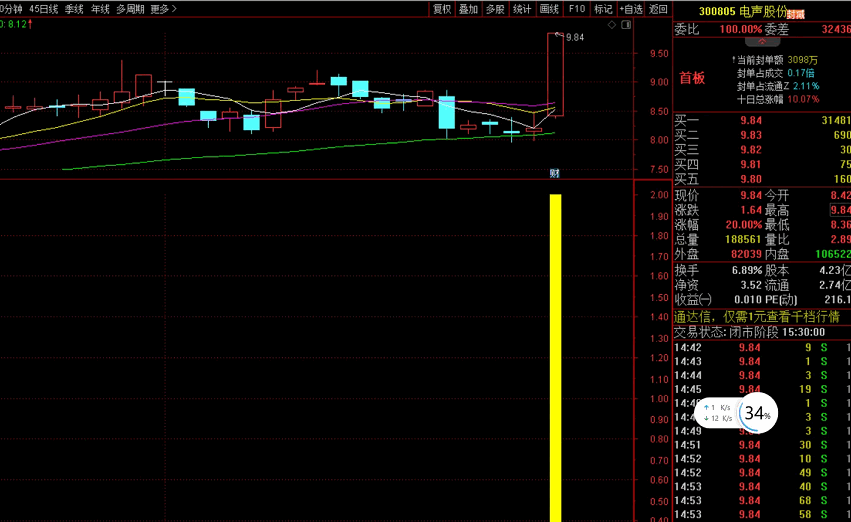This screenshot has height=522, width=851.
Task: Click the 交易状态 闭市阶段 status line
Action: (750, 332)
